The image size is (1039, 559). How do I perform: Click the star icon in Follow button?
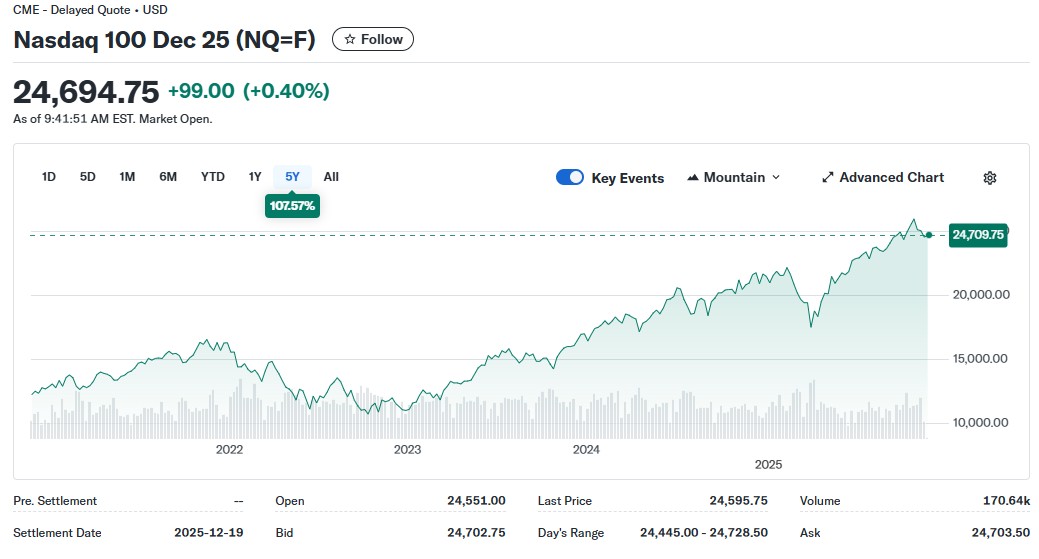pos(349,40)
